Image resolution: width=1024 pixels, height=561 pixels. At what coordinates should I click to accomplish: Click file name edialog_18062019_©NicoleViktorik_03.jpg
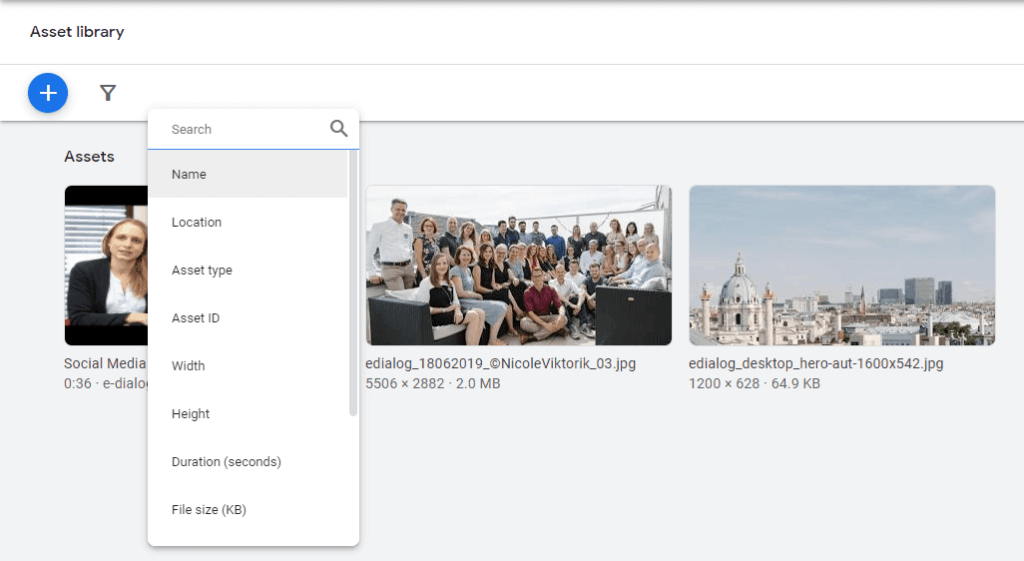500,364
